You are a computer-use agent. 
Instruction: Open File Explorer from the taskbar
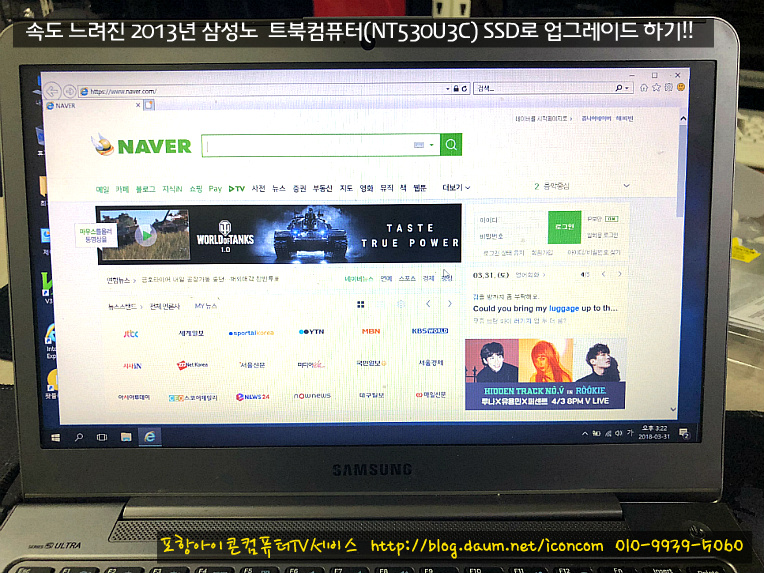click(x=126, y=437)
